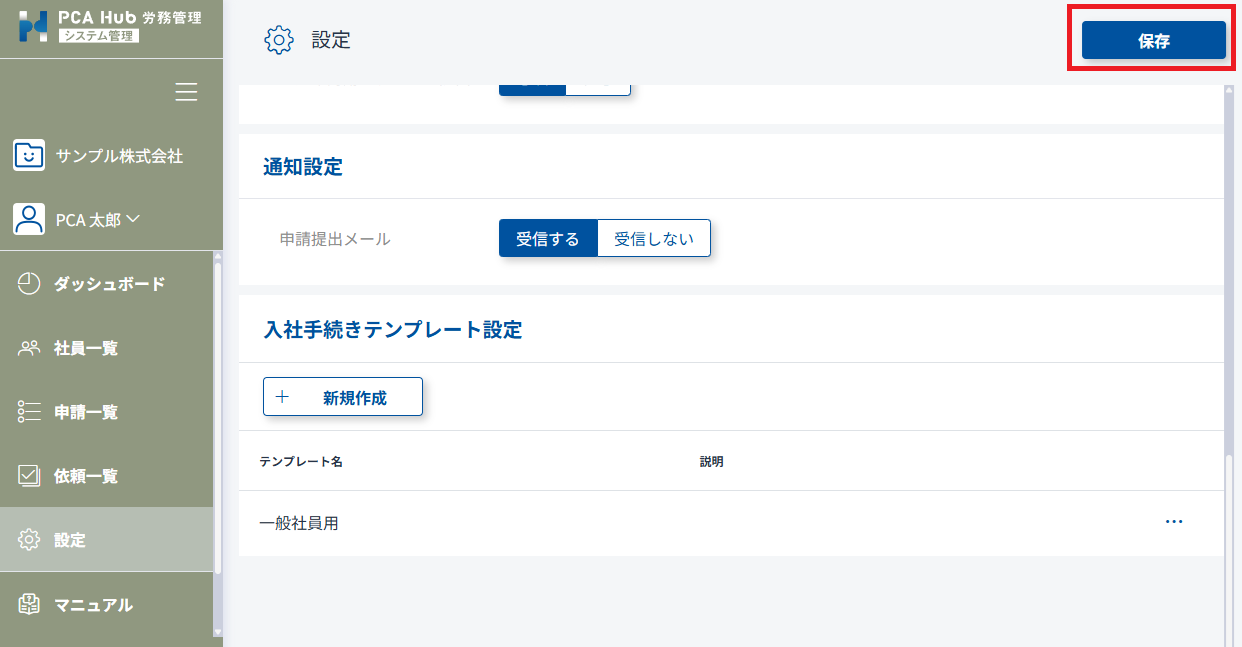The width and height of the screenshot is (1242, 647).
Task: Open options menu for 一般社員用 template
Action: click(x=1173, y=522)
